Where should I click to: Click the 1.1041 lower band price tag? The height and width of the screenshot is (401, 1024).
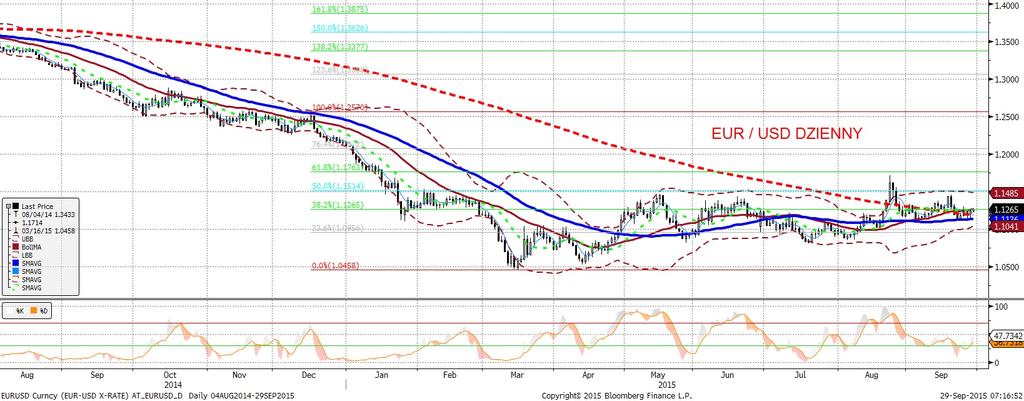click(x=1008, y=225)
